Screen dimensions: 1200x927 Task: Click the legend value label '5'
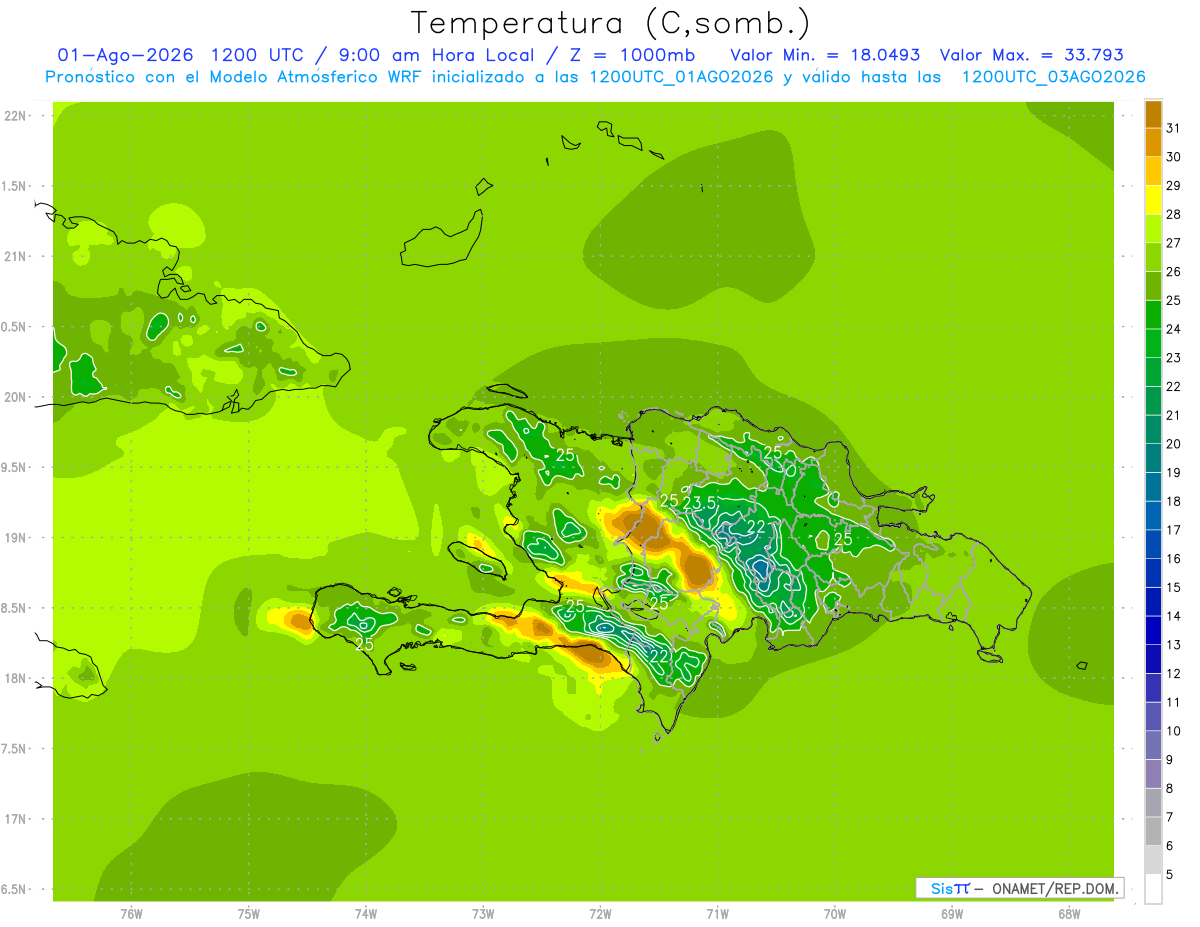(x=1170, y=875)
